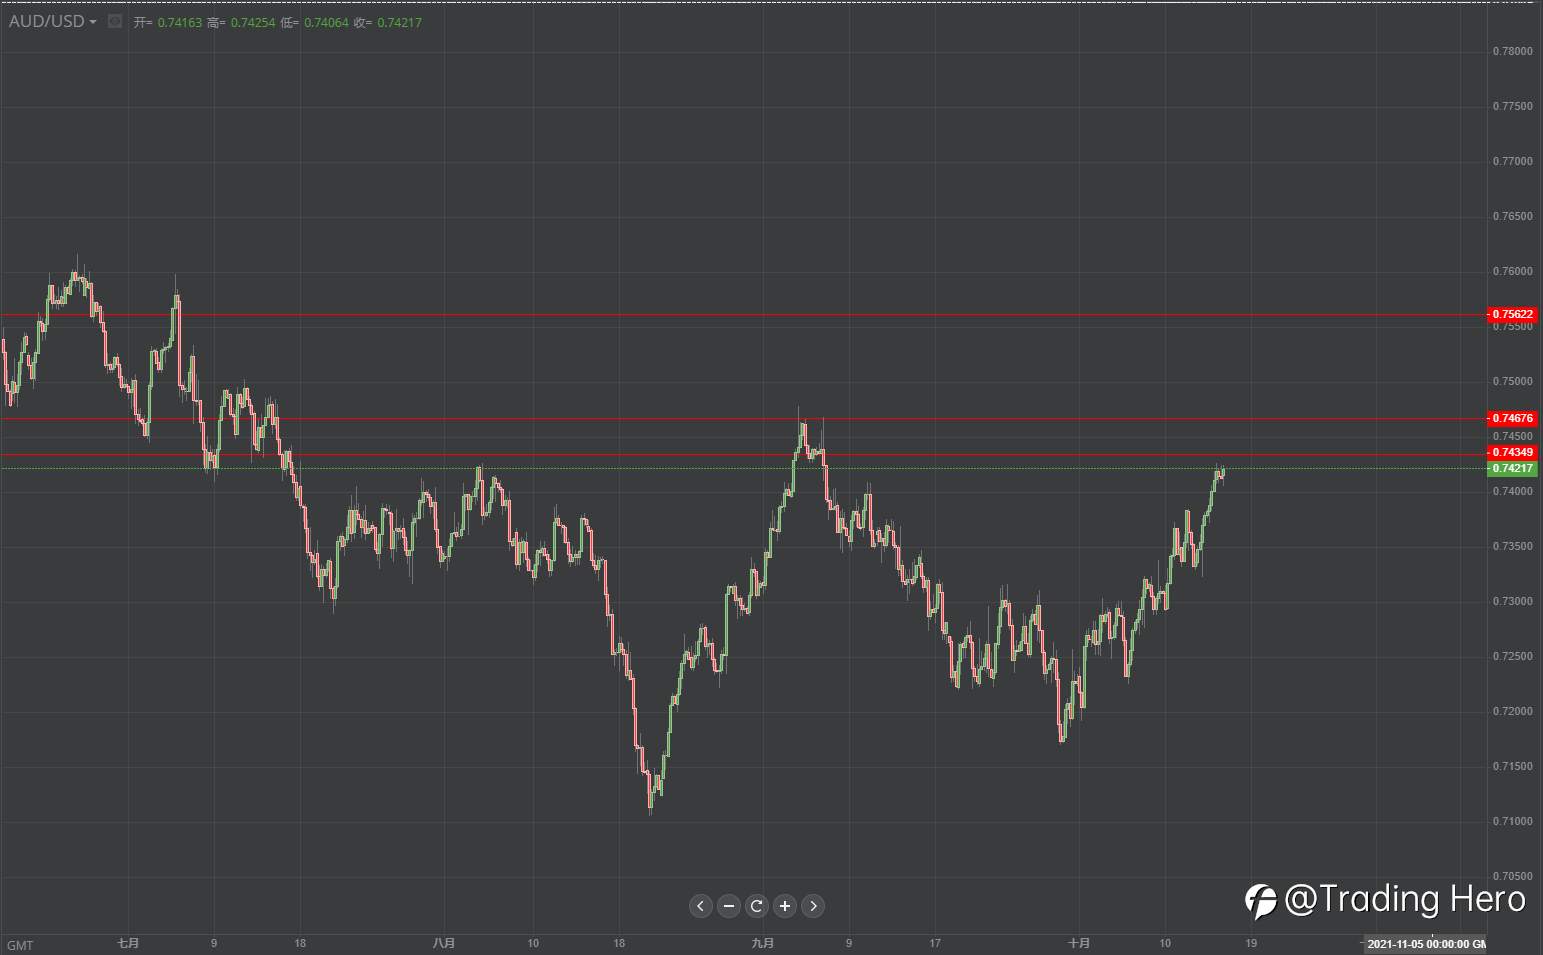Select the red 0.74676 price tag
The image size is (1543, 955).
pos(1512,418)
